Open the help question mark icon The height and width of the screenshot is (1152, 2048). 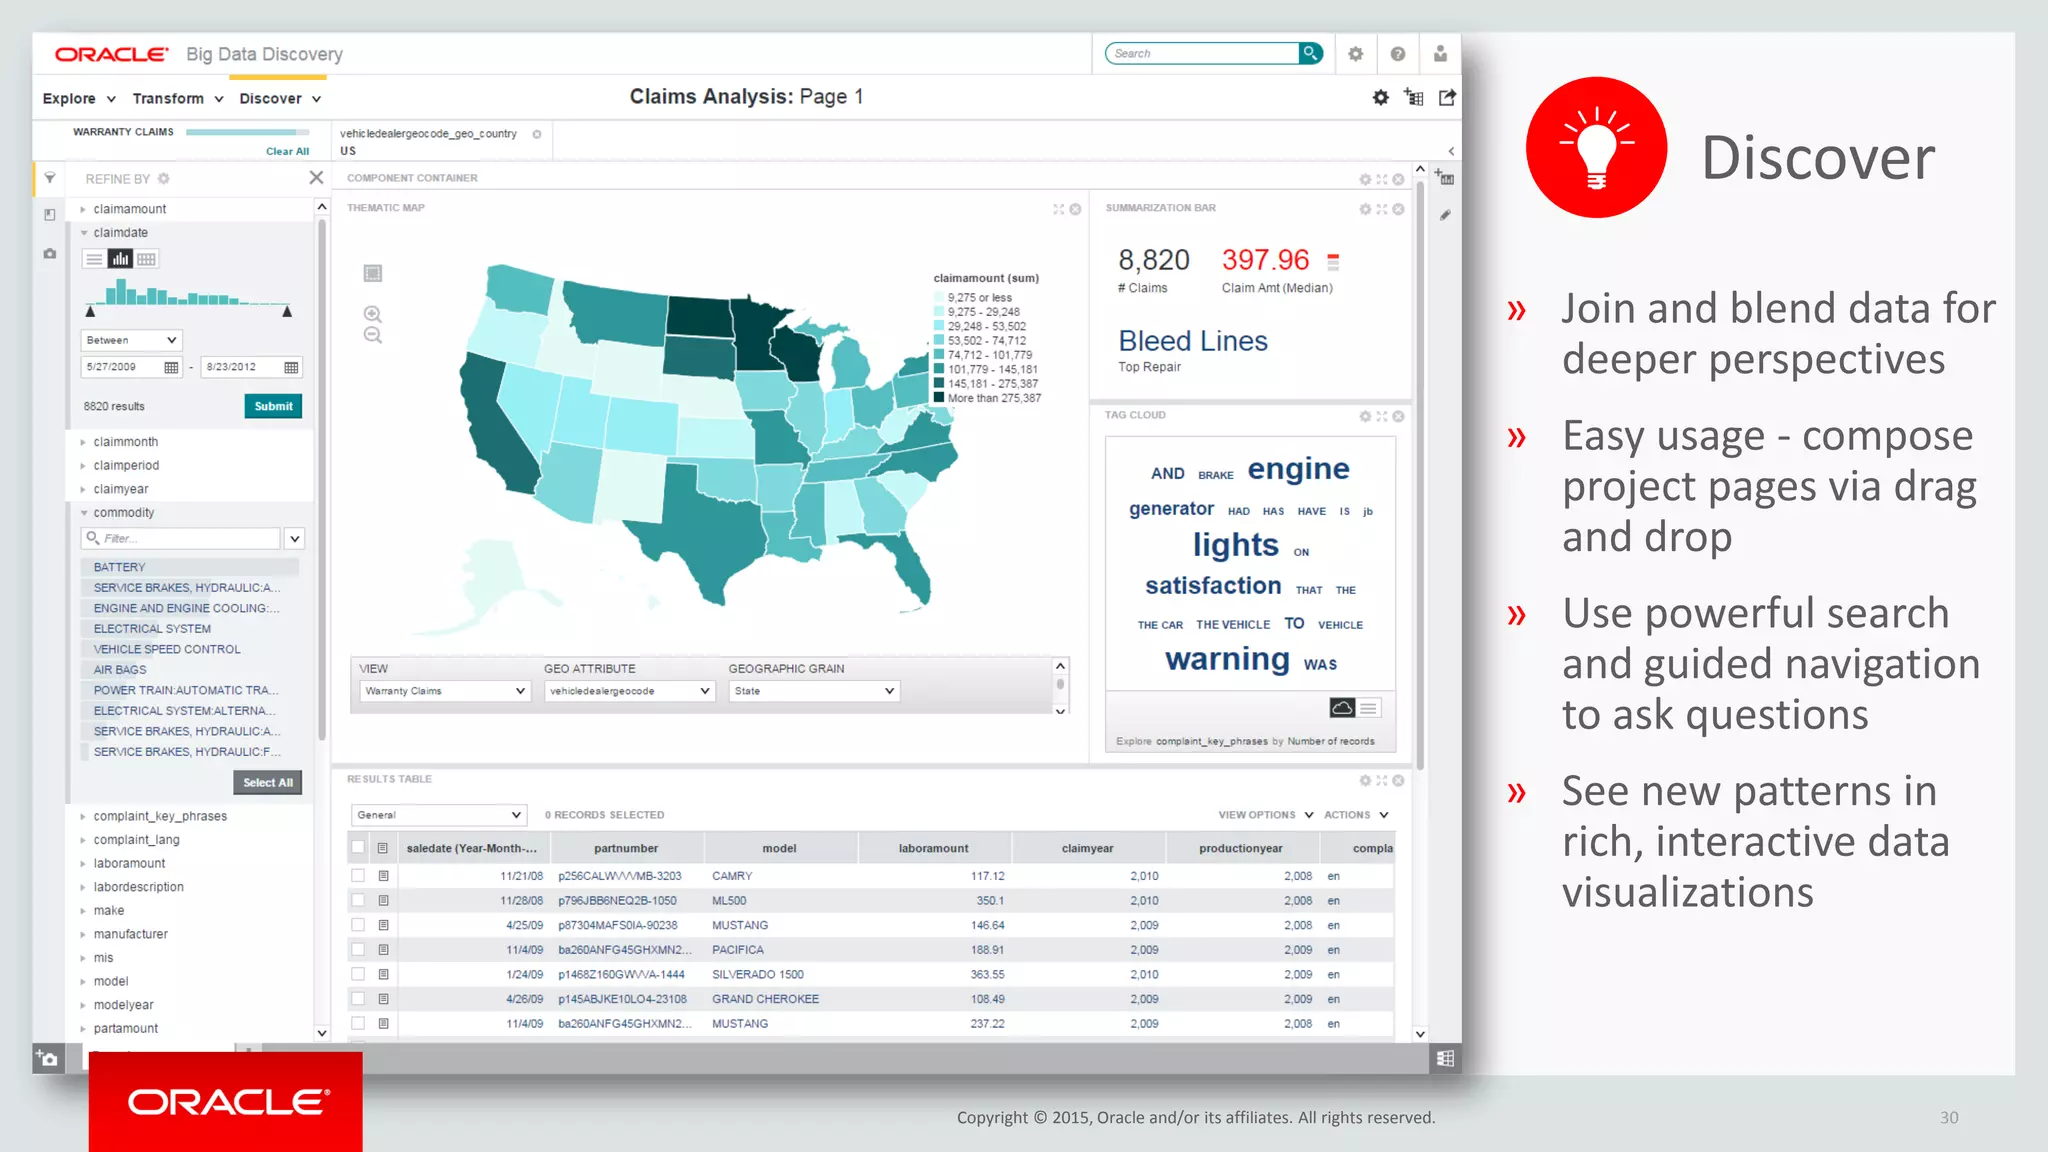point(1398,54)
